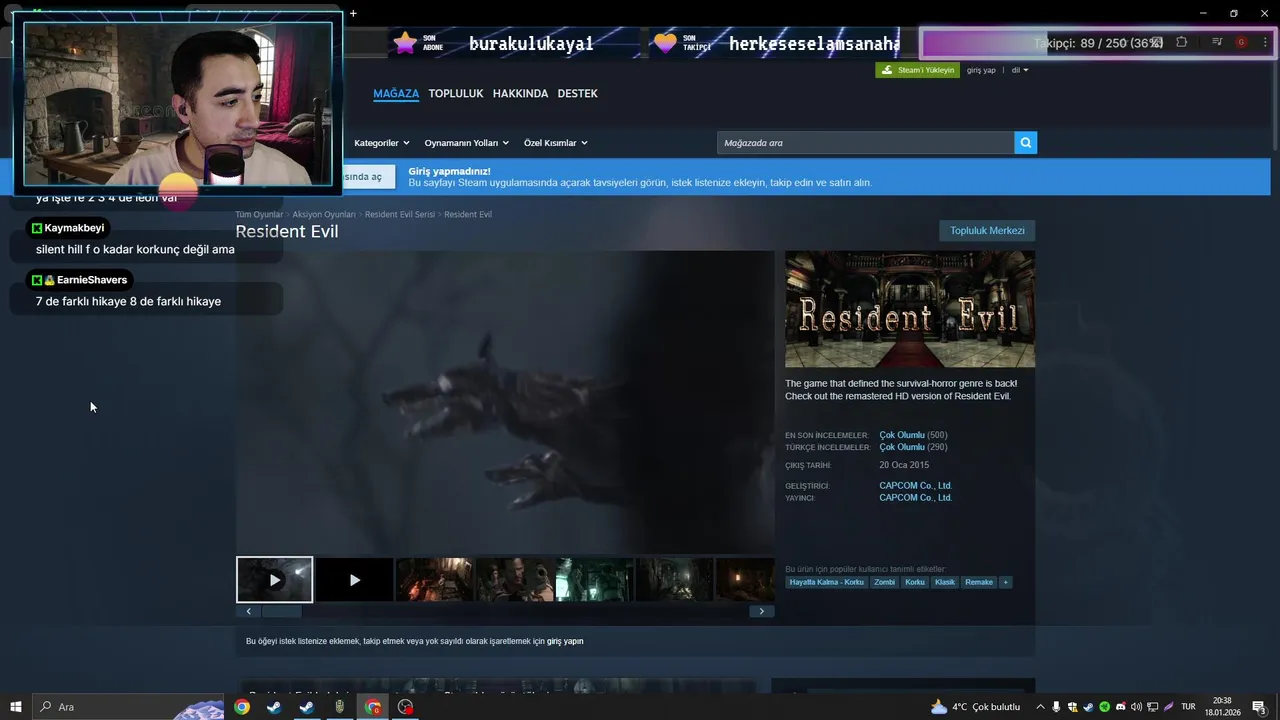Expand more tags with plus button
1280x720 pixels.
pos(1006,582)
